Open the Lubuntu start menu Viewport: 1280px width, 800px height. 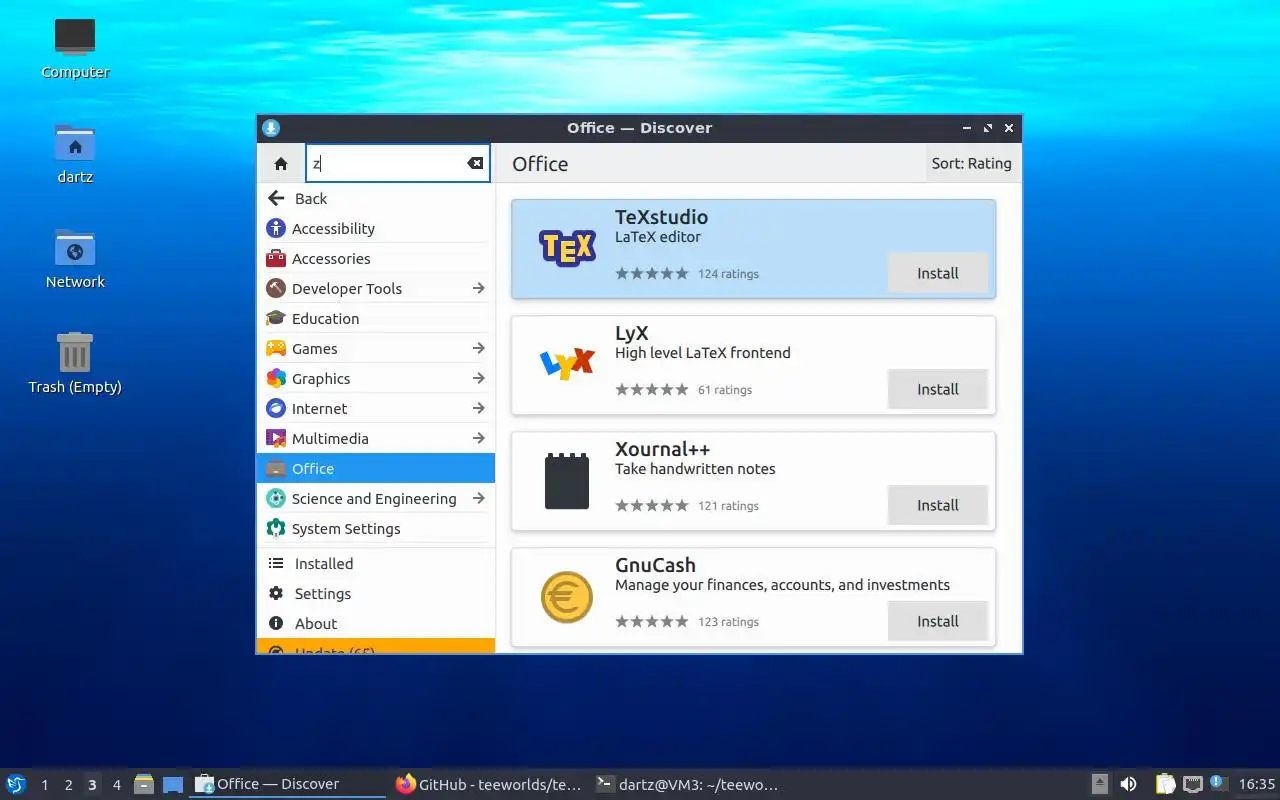pos(16,784)
